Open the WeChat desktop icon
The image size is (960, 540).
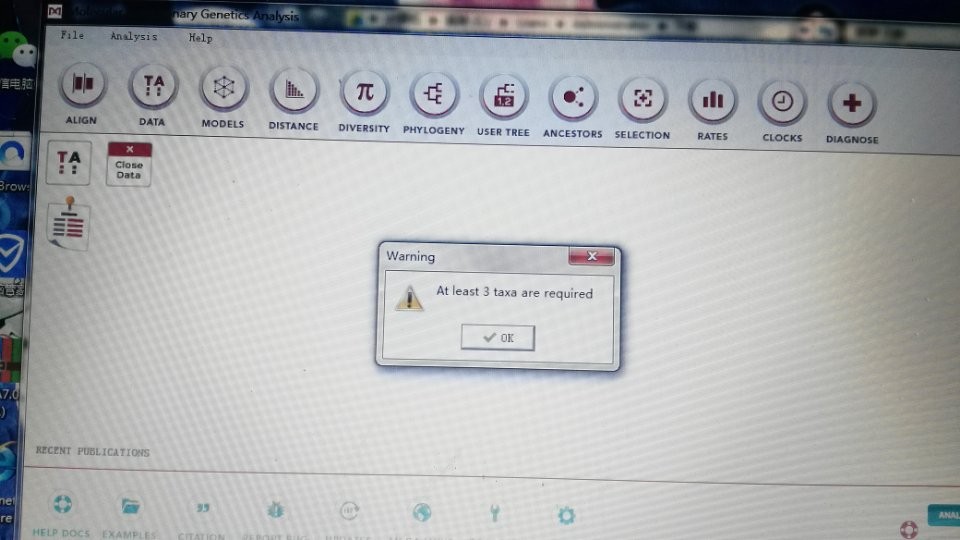pyautogui.click(x=18, y=50)
